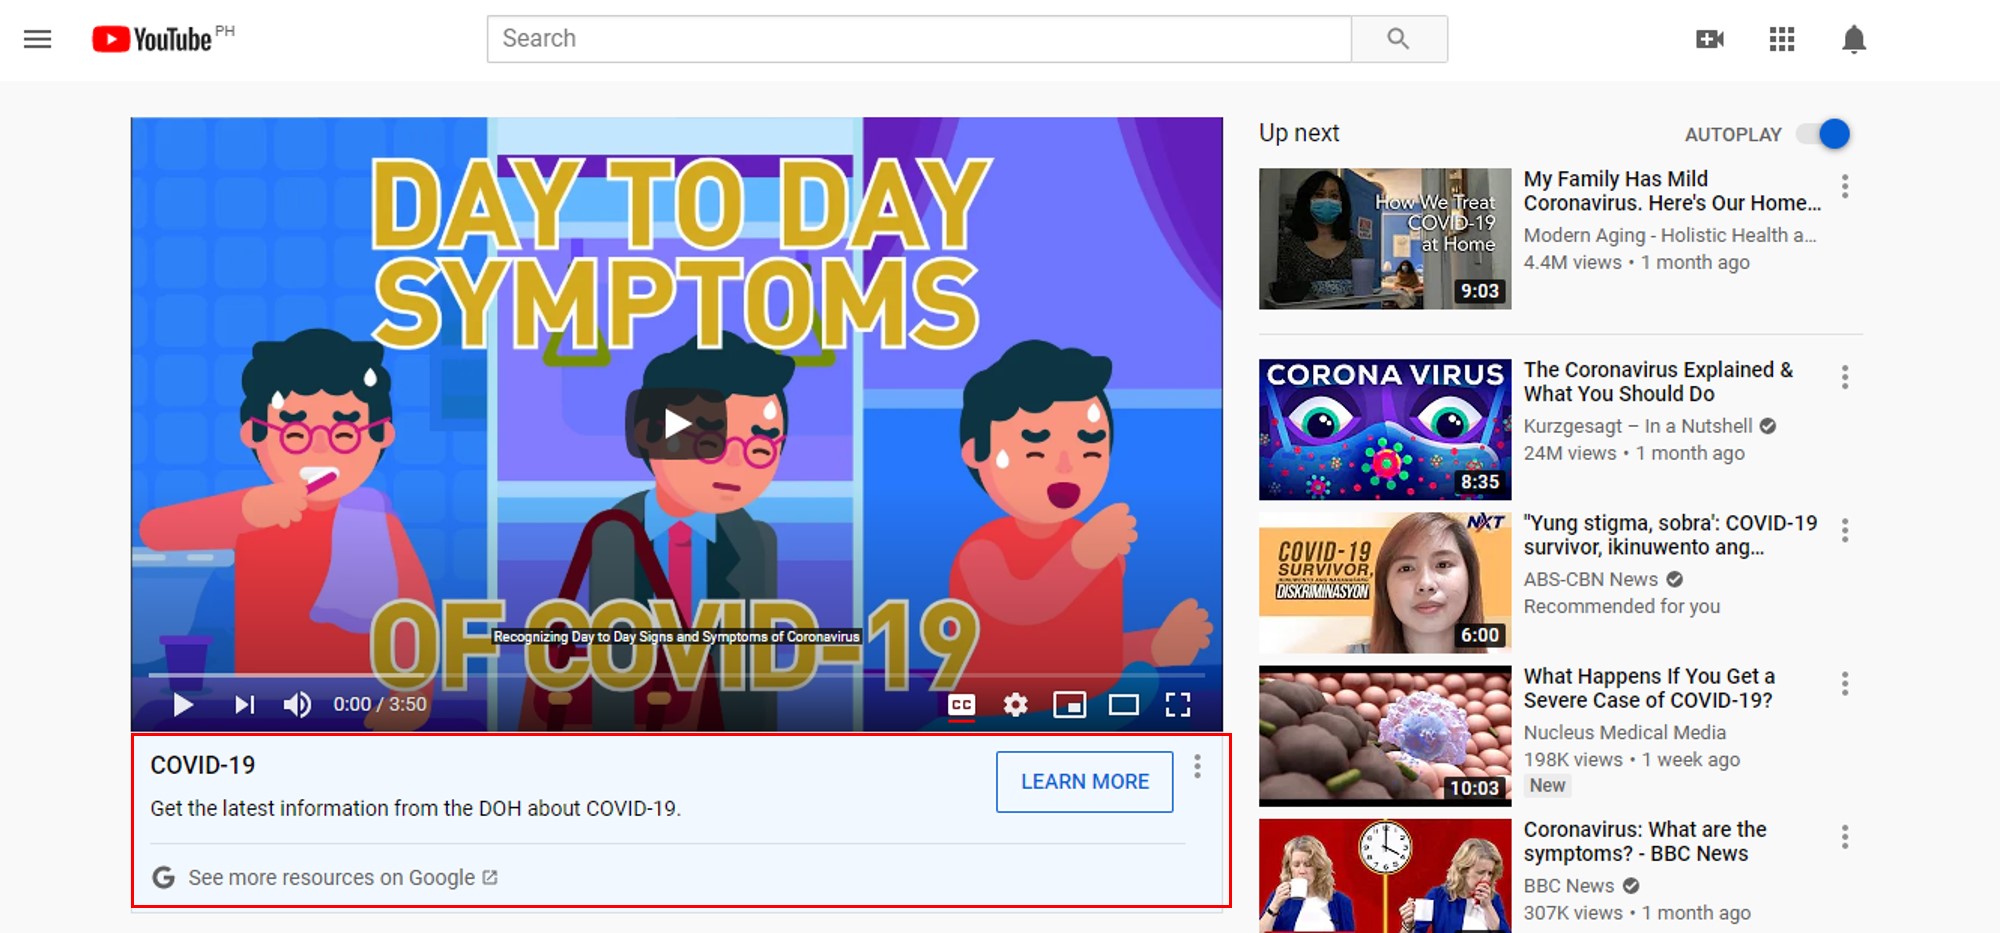Click the COVID-19 panel heading
The image size is (2000, 933).
tap(203, 765)
